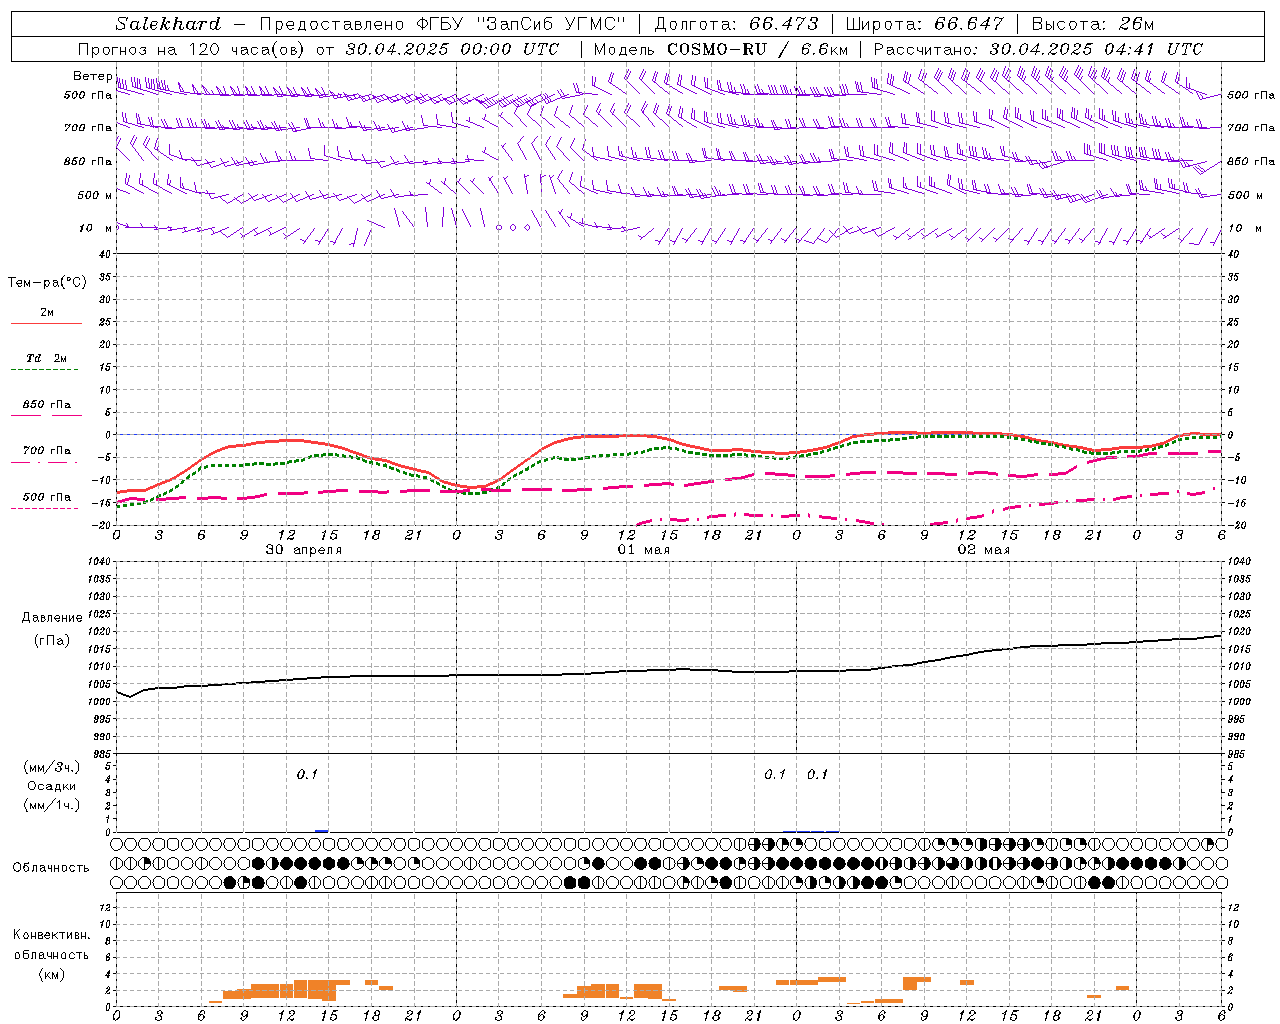Click the "(км)" convective cloud unit label
Screen dimensions: 1280x1024
[x=51, y=974]
